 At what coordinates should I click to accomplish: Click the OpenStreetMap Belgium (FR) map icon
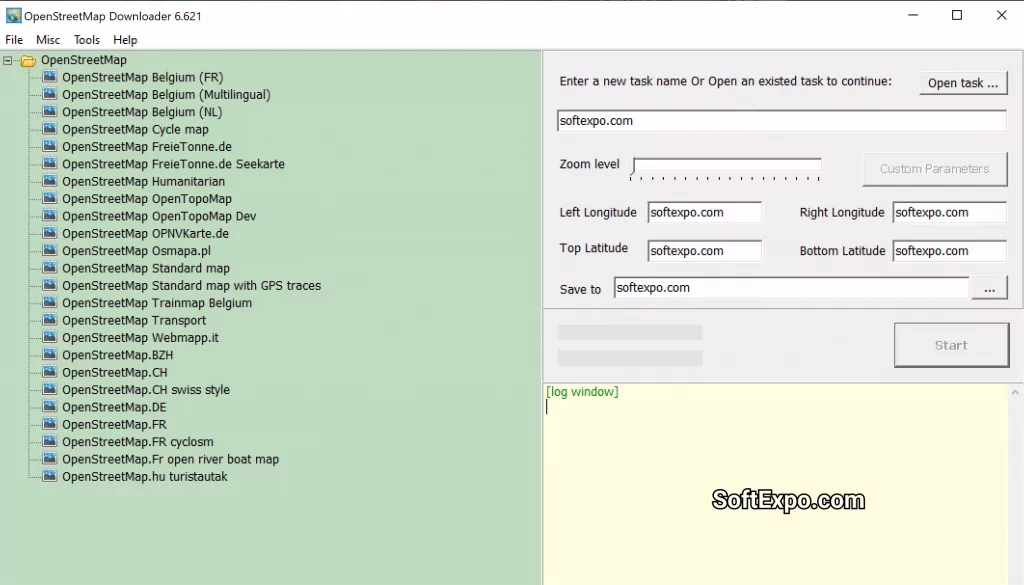coord(49,77)
